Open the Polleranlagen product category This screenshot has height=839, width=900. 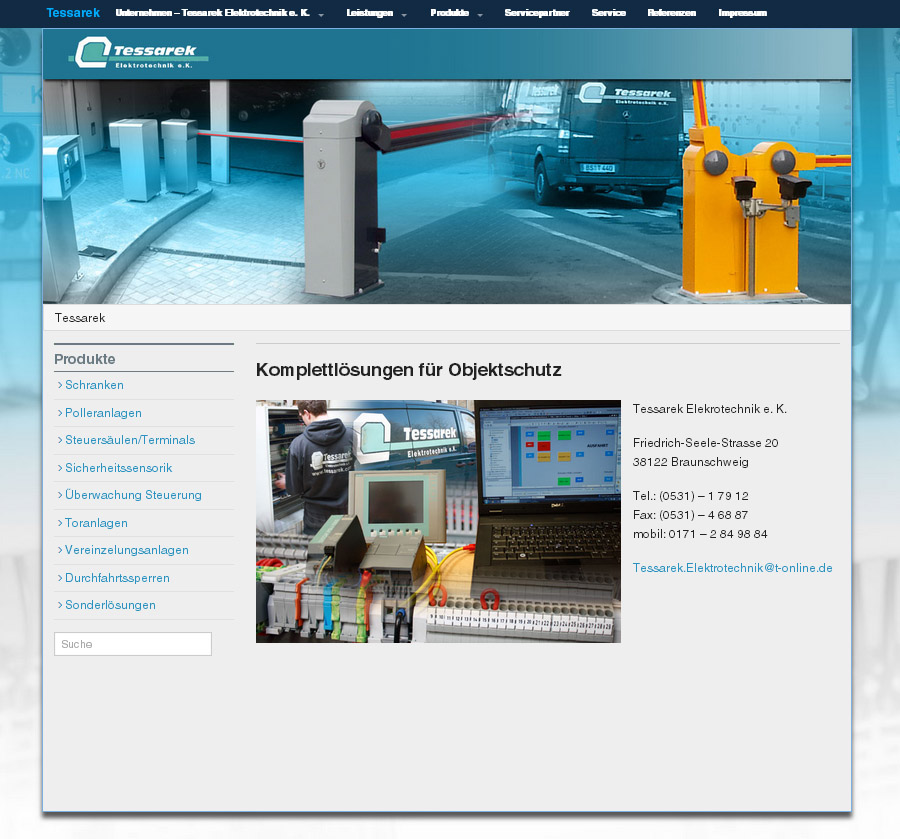pos(103,413)
